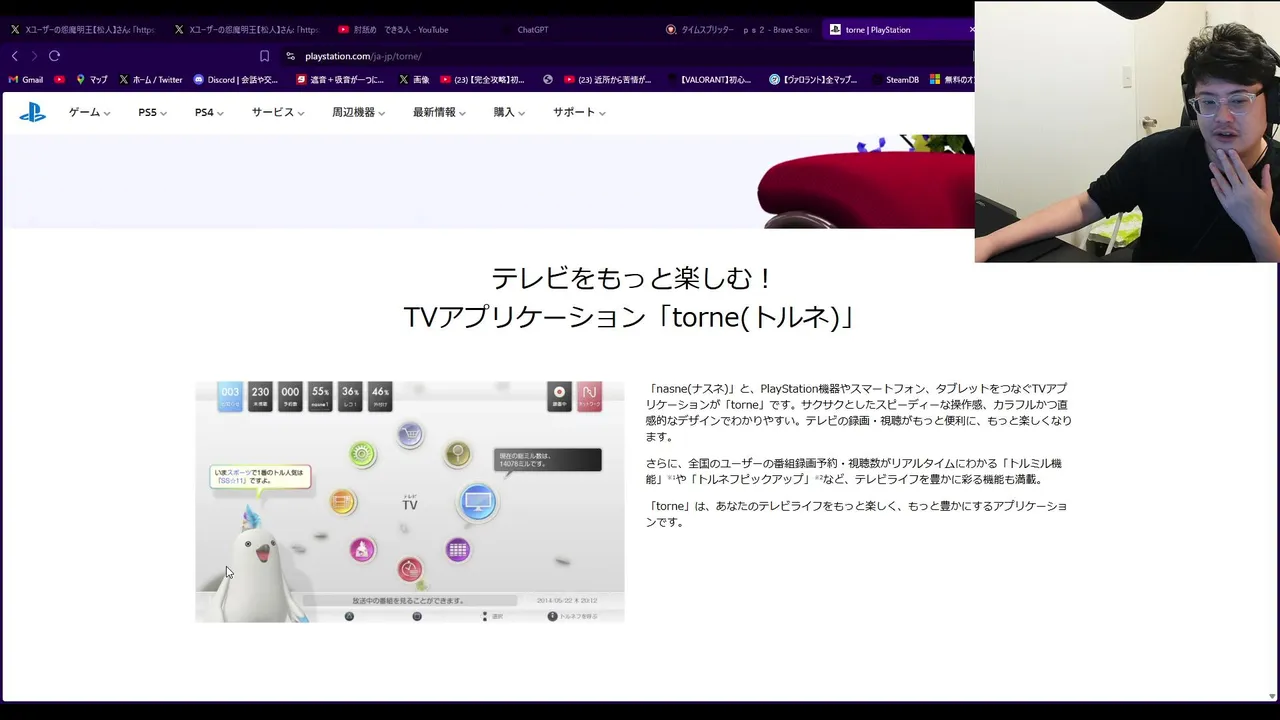
Task: Open YouTube bookmark icon next to Gmail
Action: 60,80
